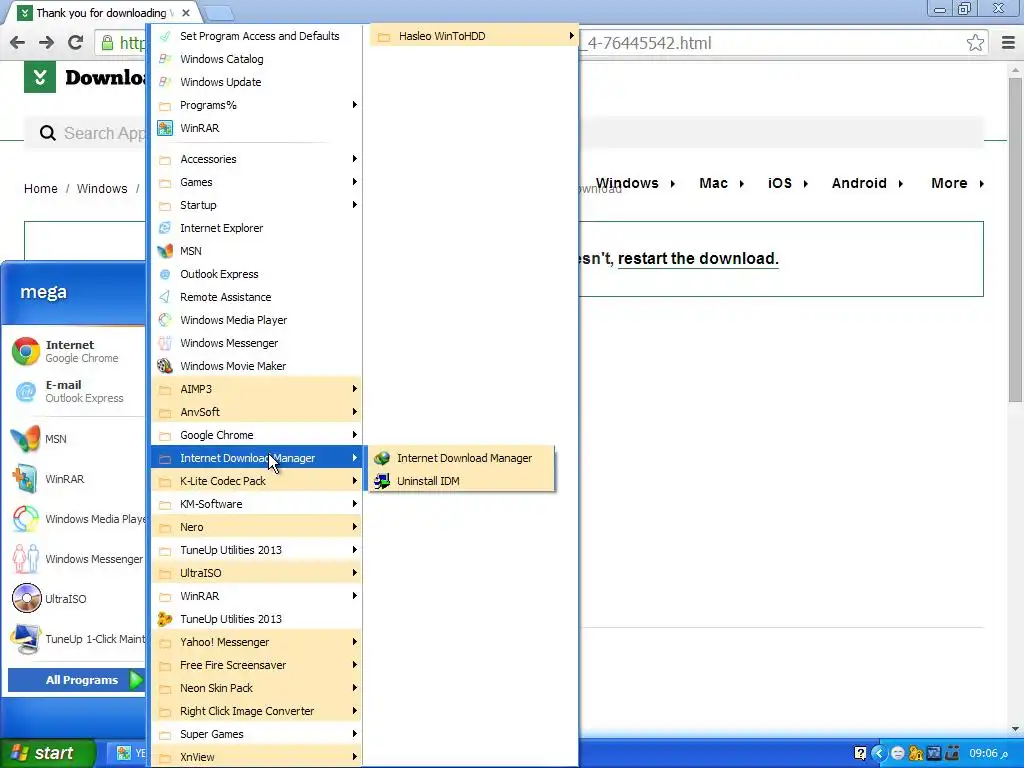
Task: Open Chrome menu hamburger icon
Action: tap(1008, 43)
